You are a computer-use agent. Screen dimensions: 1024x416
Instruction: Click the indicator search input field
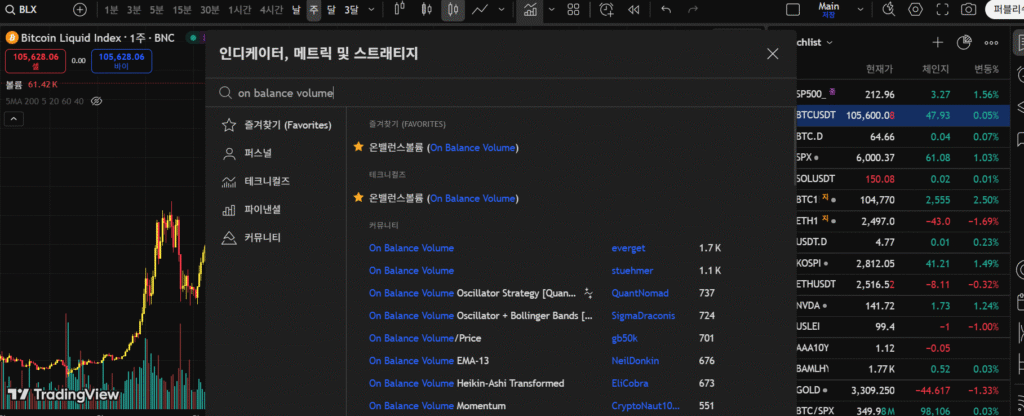pos(500,93)
